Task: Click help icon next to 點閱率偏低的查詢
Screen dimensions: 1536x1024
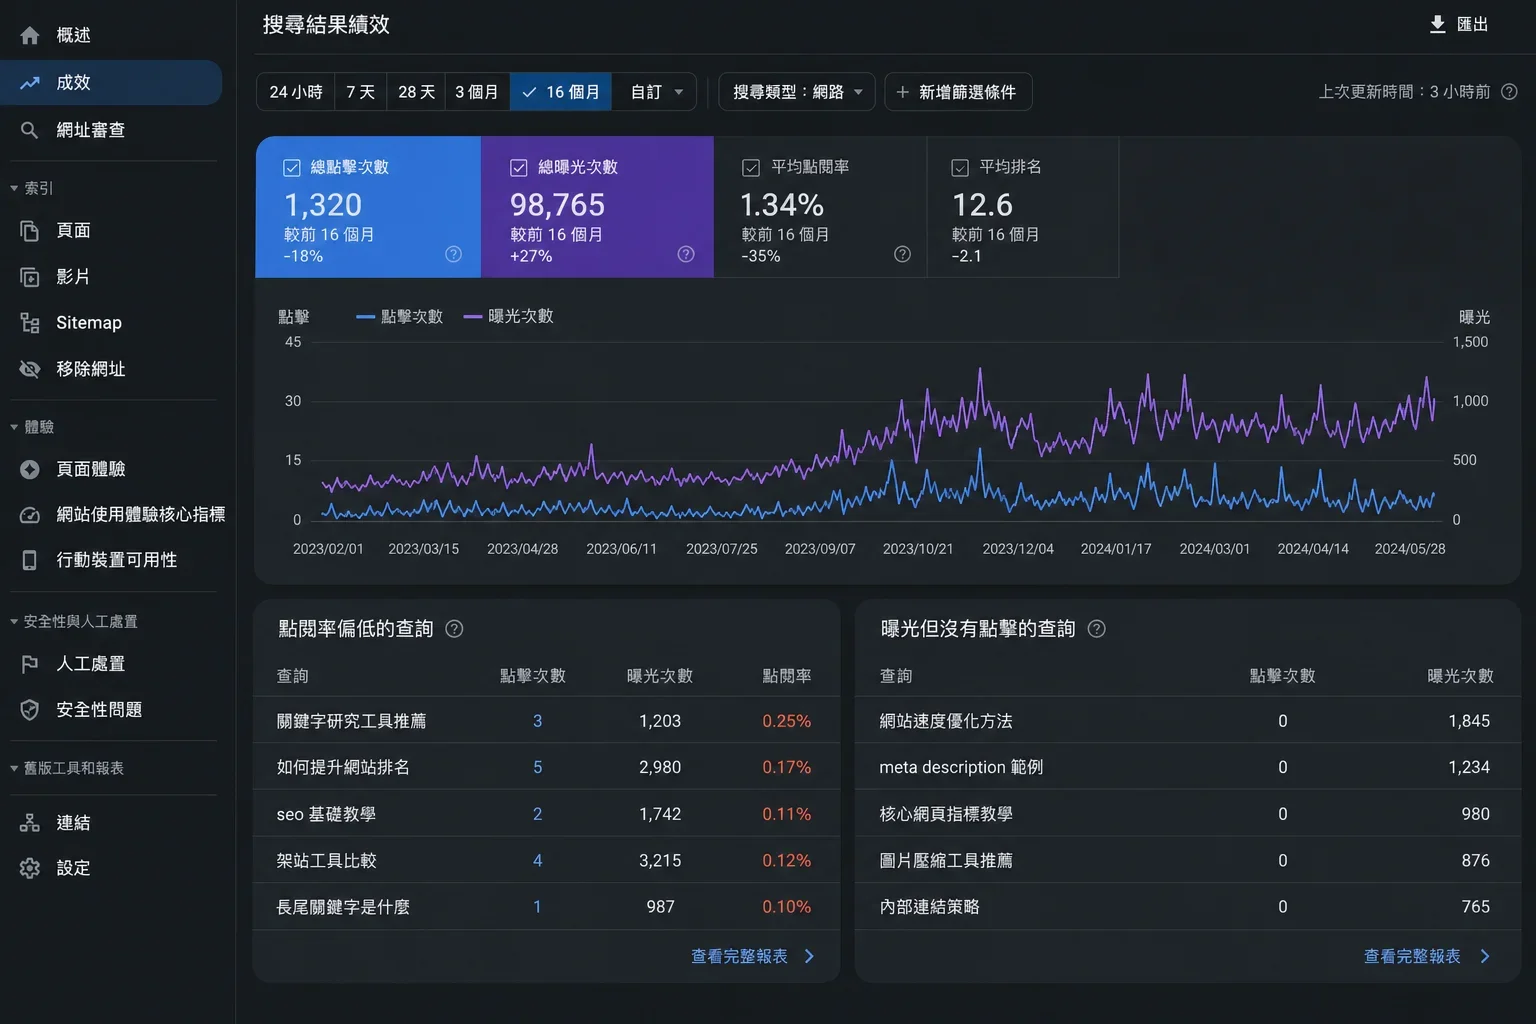Action: coord(454,629)
